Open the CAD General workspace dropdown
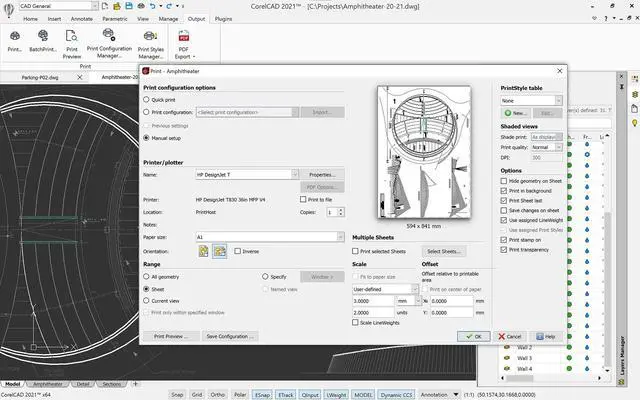This screenshot has width=640, height=400. 95,6
